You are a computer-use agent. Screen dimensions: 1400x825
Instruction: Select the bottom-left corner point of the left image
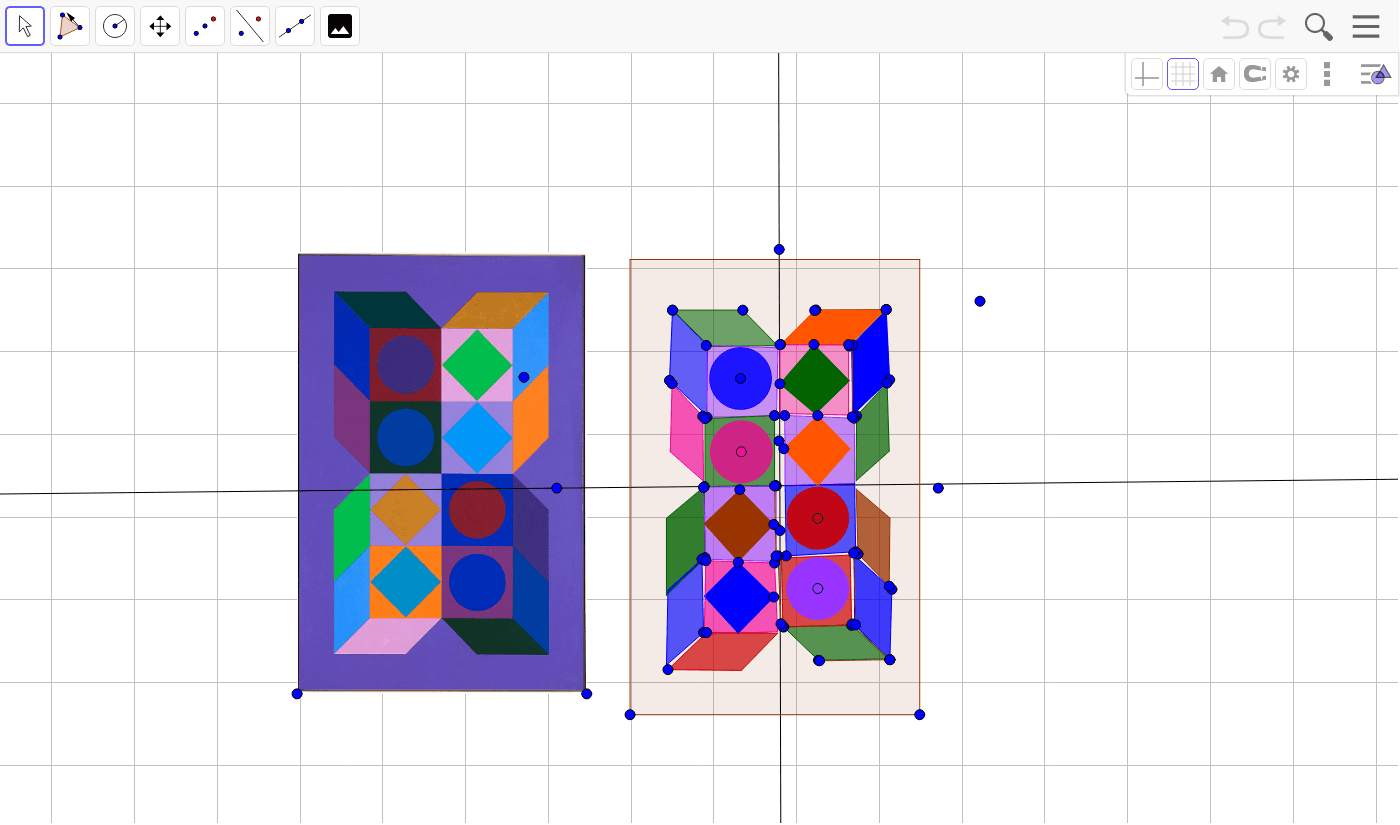[297, 694]
